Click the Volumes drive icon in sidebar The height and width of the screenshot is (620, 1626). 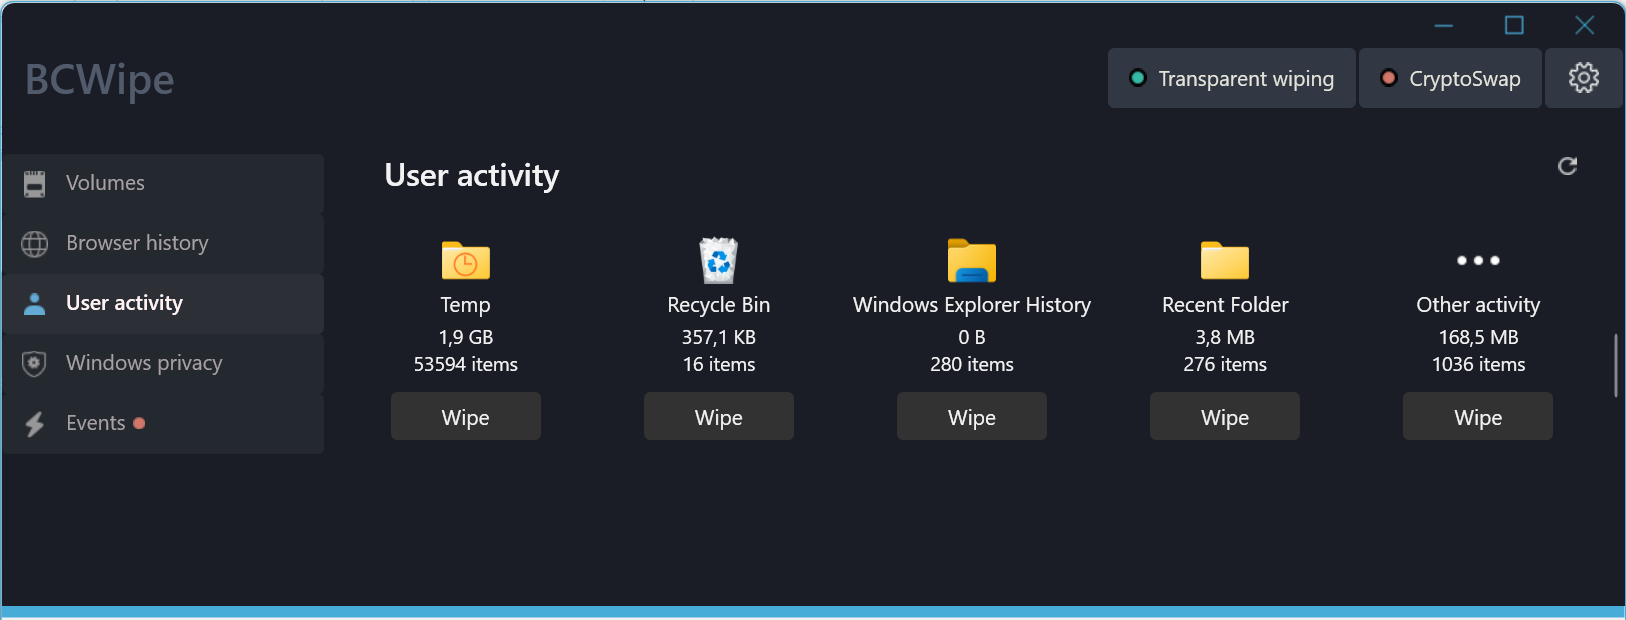click(x=35, y=183)
